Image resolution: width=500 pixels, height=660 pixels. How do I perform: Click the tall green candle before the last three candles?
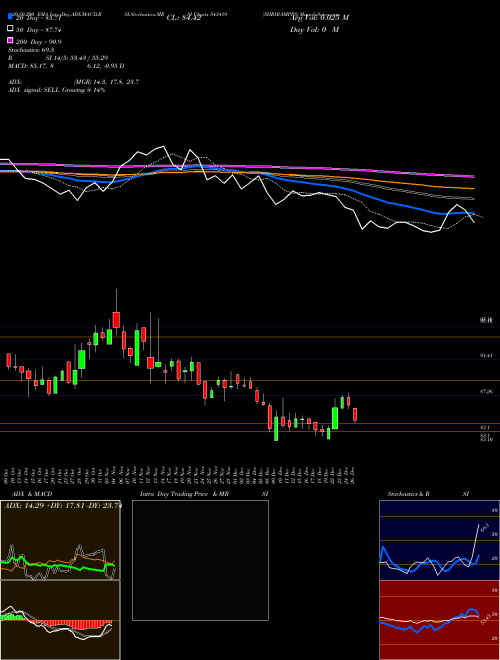click(x=335, y=418)
